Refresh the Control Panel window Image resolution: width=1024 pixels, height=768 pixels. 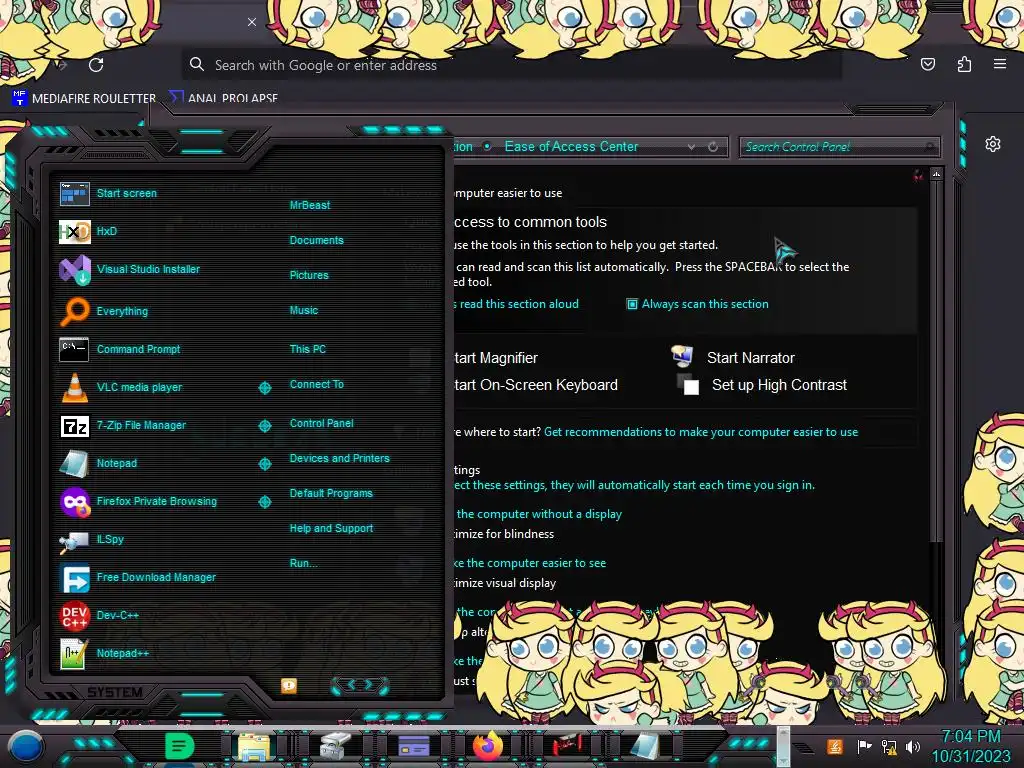click(713, 147)
